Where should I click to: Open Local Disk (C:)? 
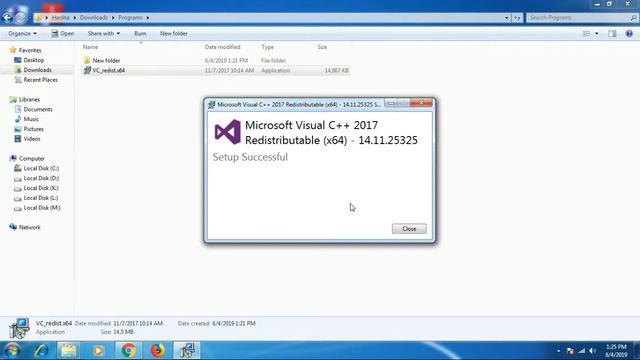click(41, 168)
